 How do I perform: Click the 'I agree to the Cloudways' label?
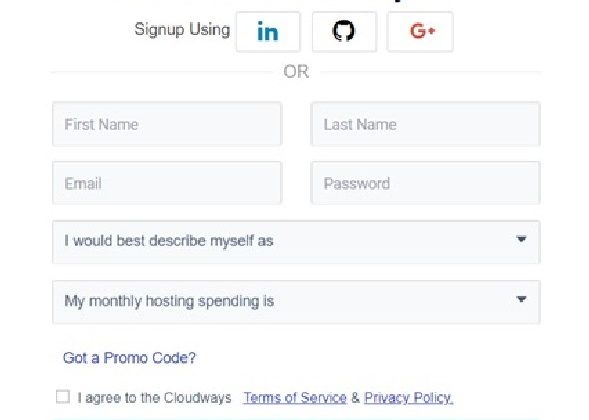point(154,397)
